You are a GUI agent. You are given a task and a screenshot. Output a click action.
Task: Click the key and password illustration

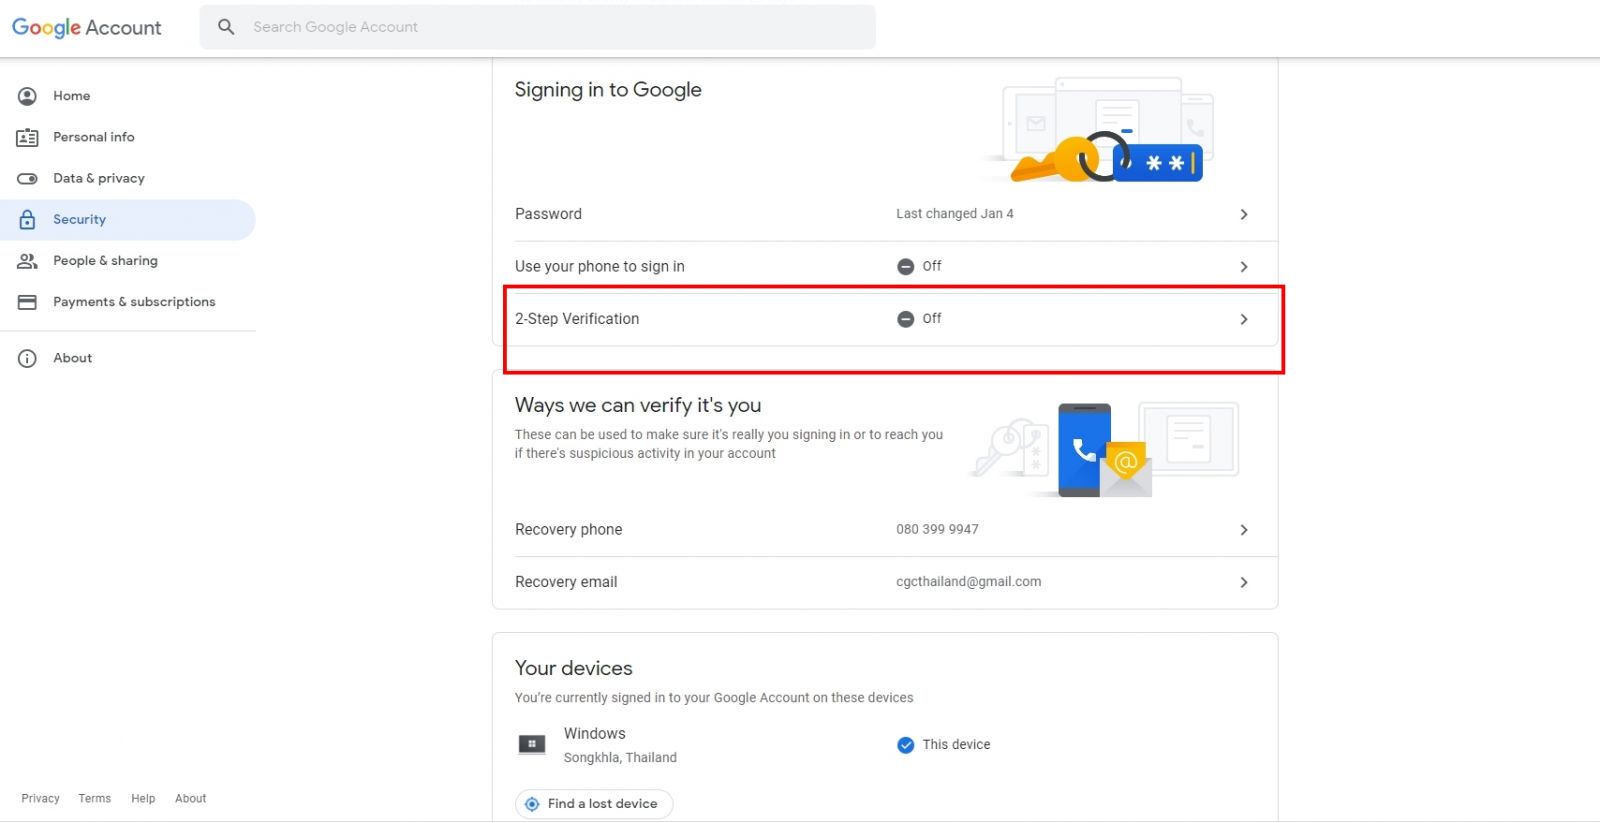1100,130
